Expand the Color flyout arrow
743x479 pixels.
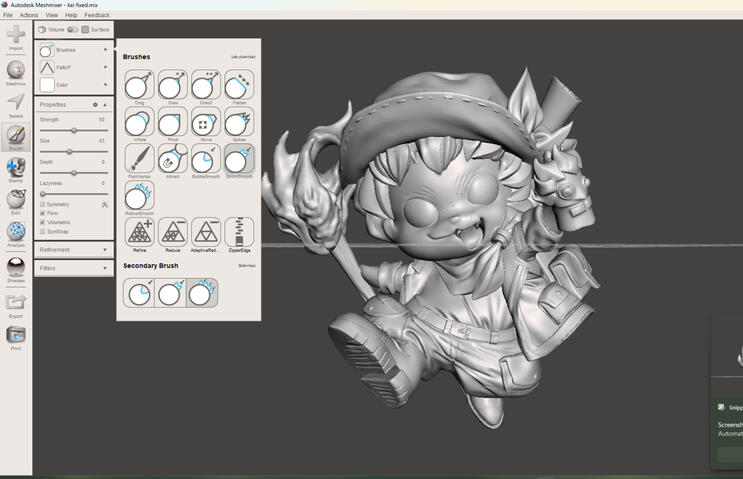pyautogui.click(x=105, y=85)
